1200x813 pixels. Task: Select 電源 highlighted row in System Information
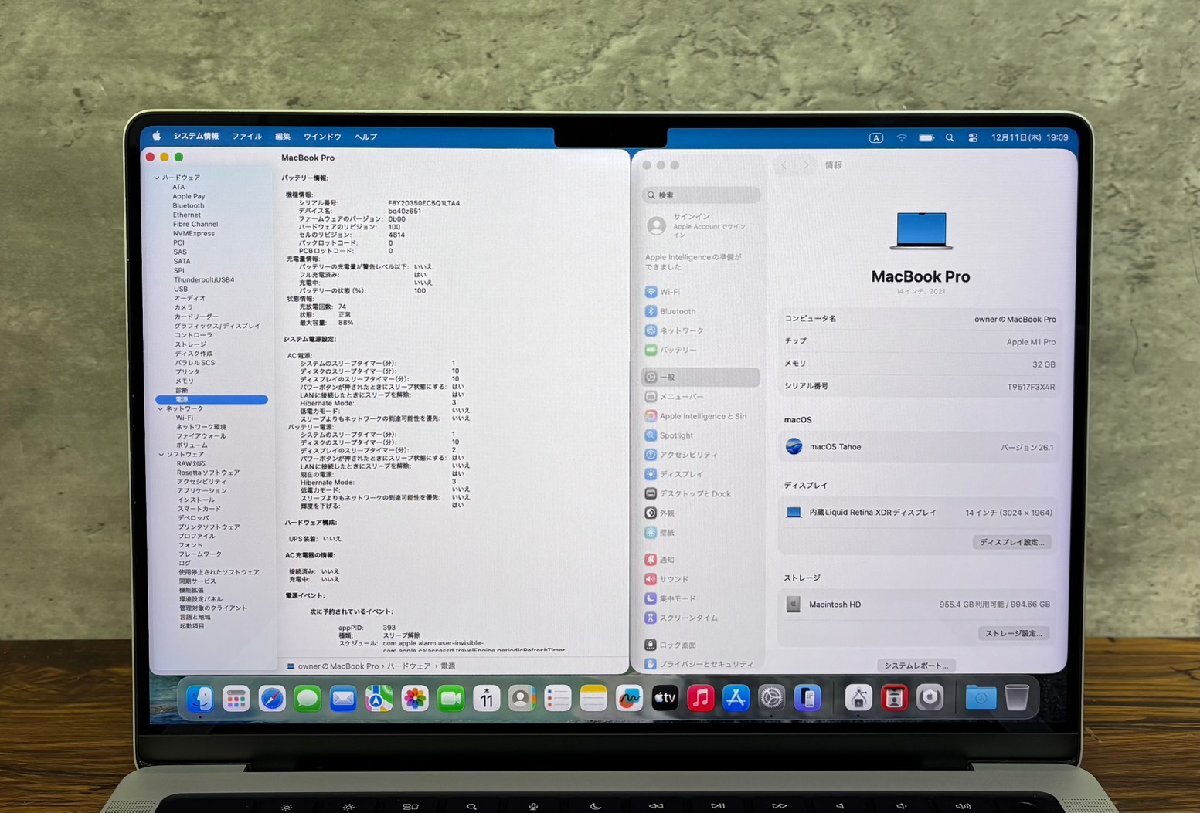point(211,400)
